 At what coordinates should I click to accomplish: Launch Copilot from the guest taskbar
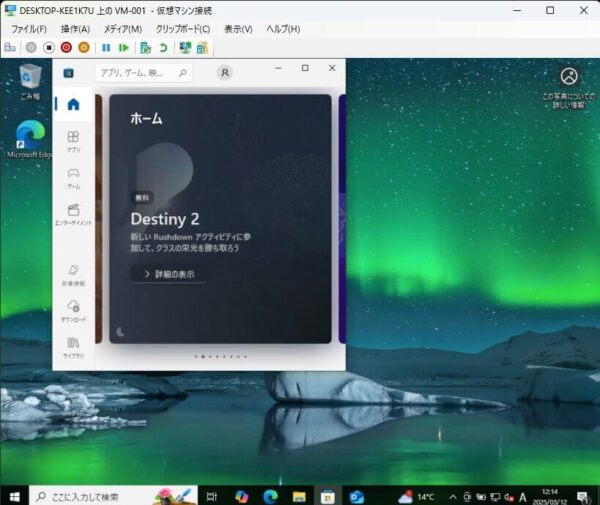(241, 497)
